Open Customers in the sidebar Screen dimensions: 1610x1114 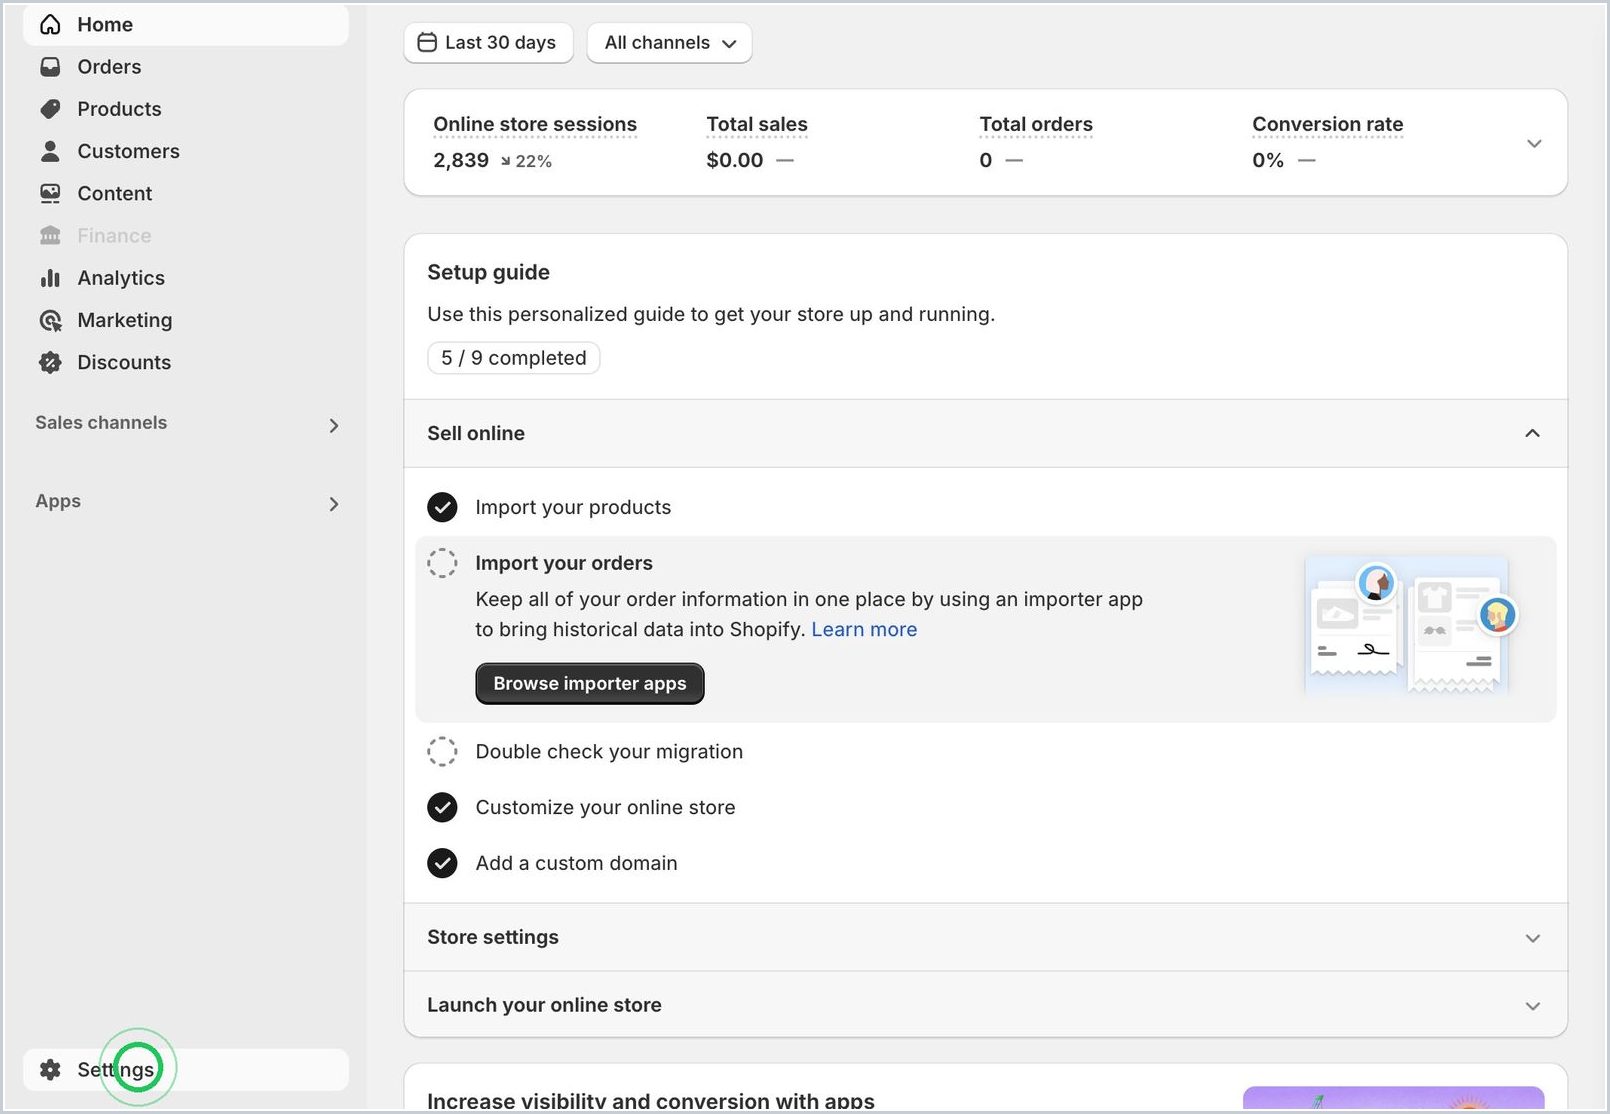pyautogui.click(x=186, y=151)
